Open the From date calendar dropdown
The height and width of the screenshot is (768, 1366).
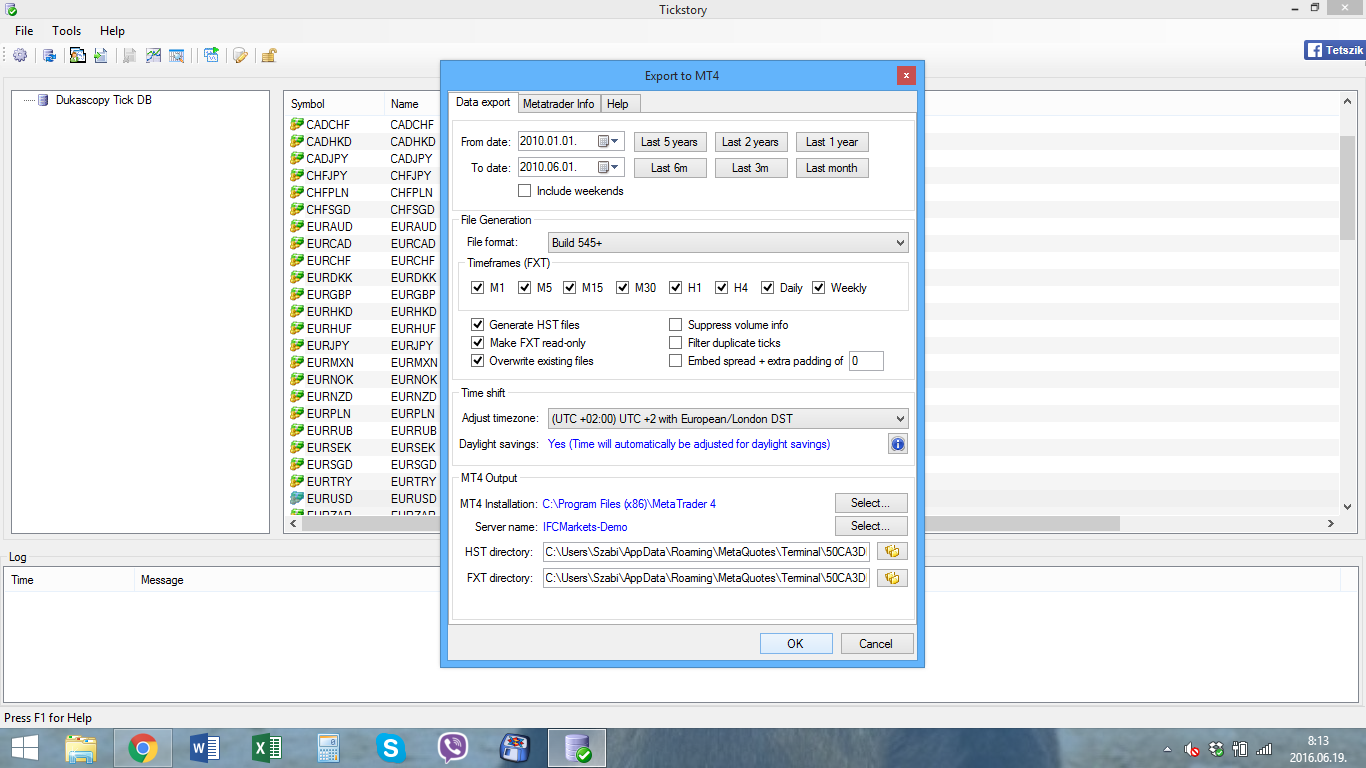coord(609,142)
